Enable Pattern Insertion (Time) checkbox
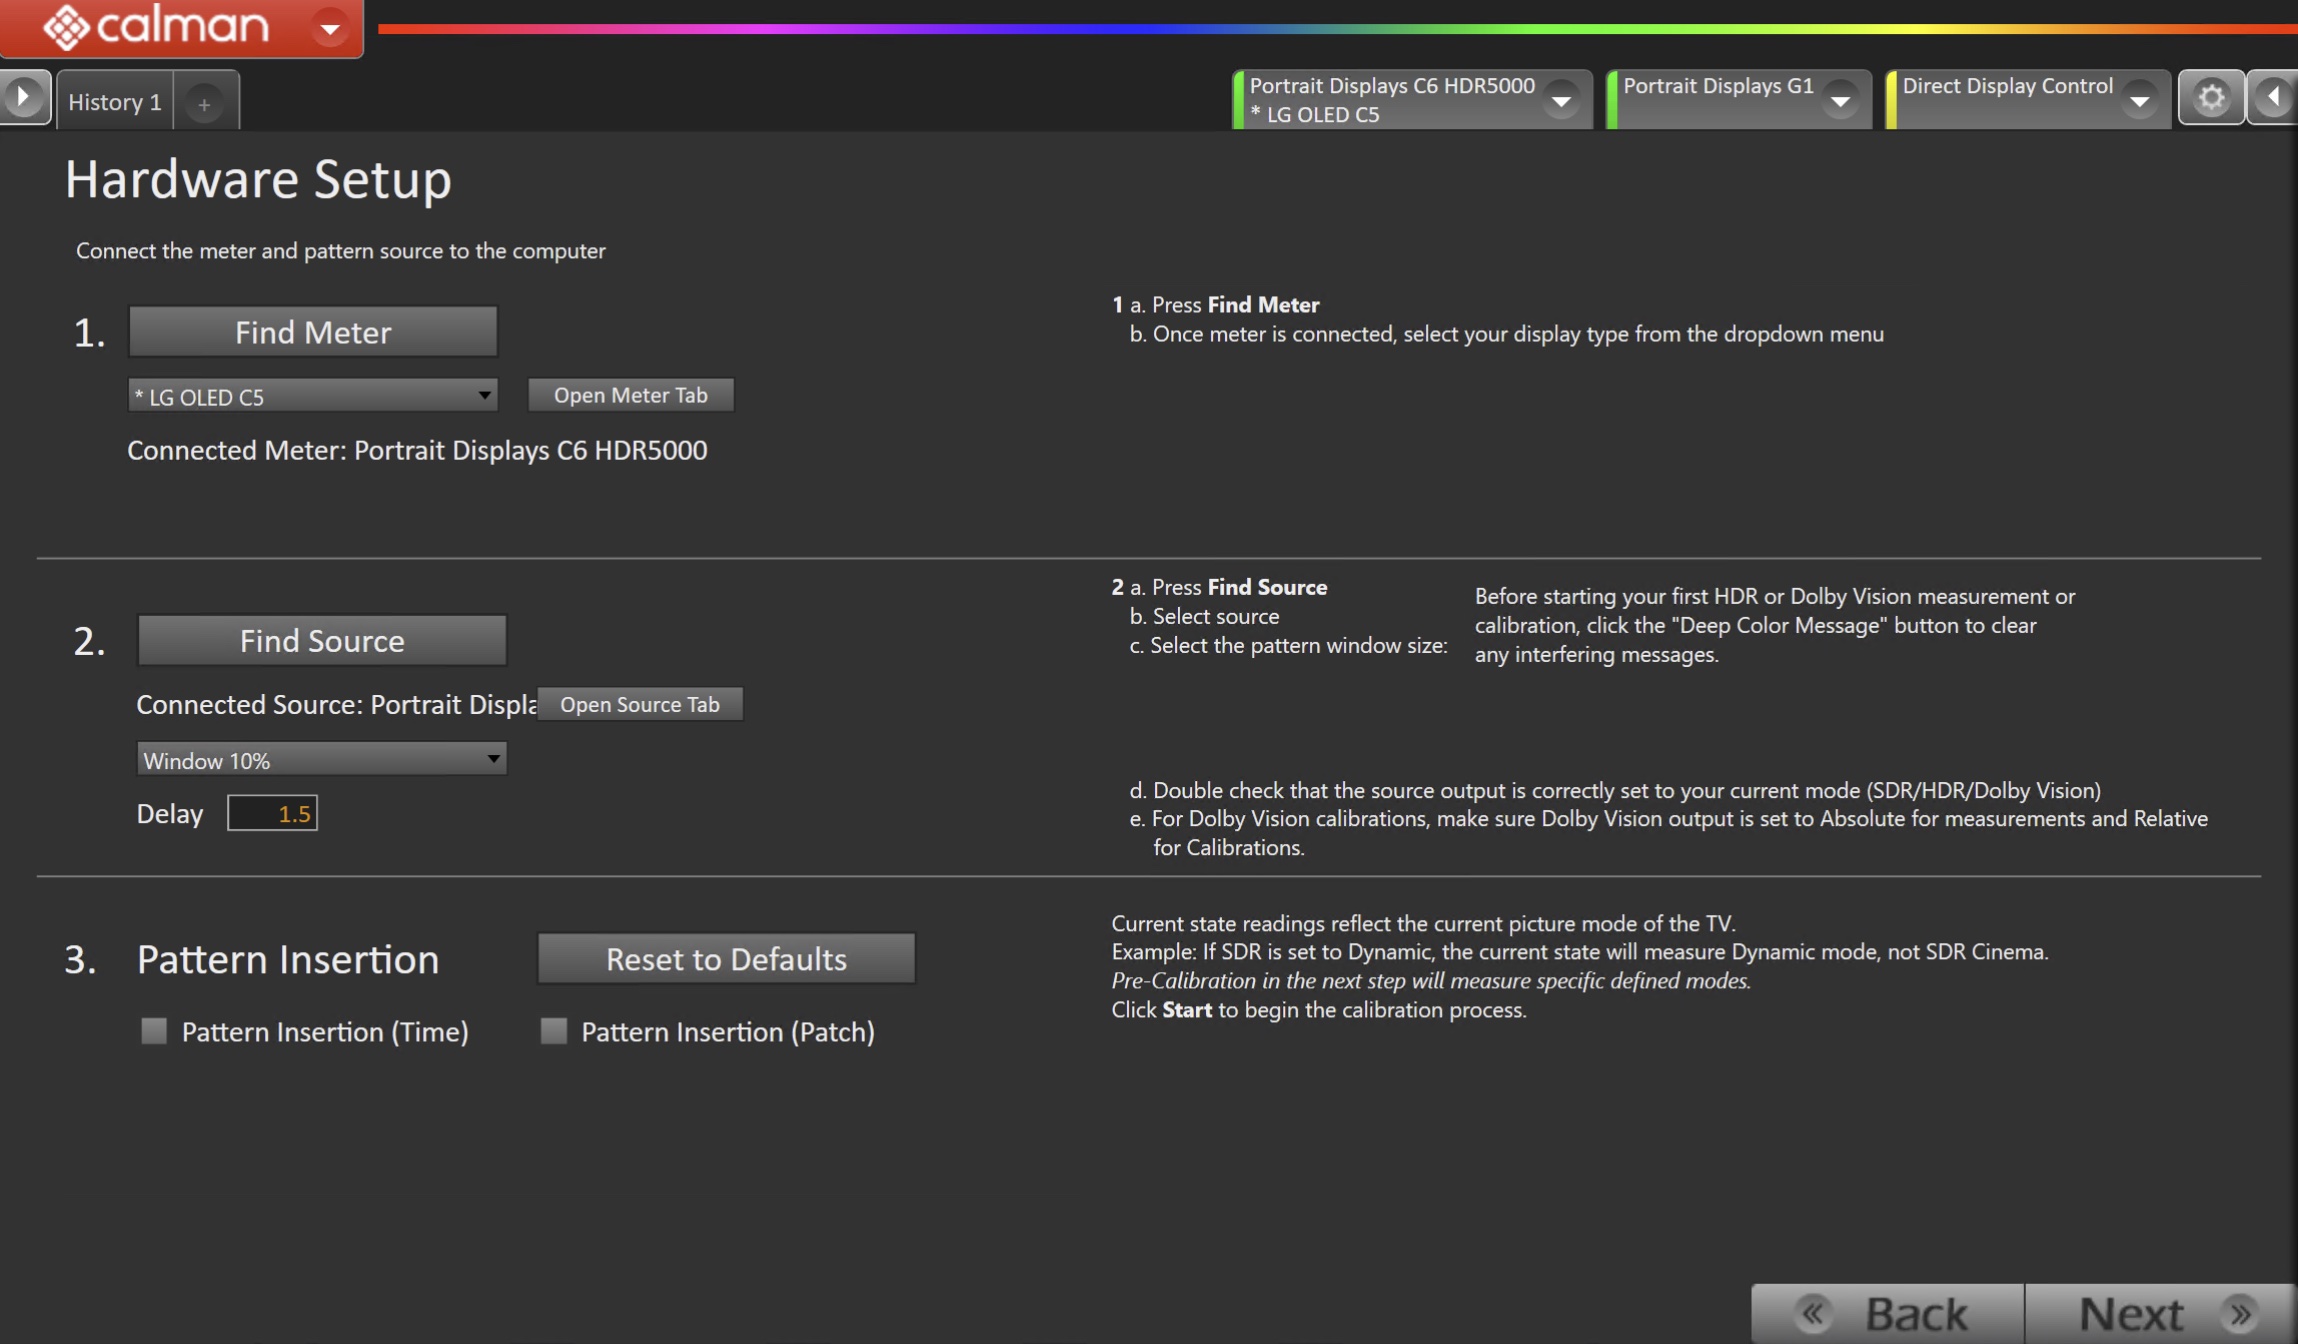Viewport: 2298px width, 1344px height. (154, 1031)
